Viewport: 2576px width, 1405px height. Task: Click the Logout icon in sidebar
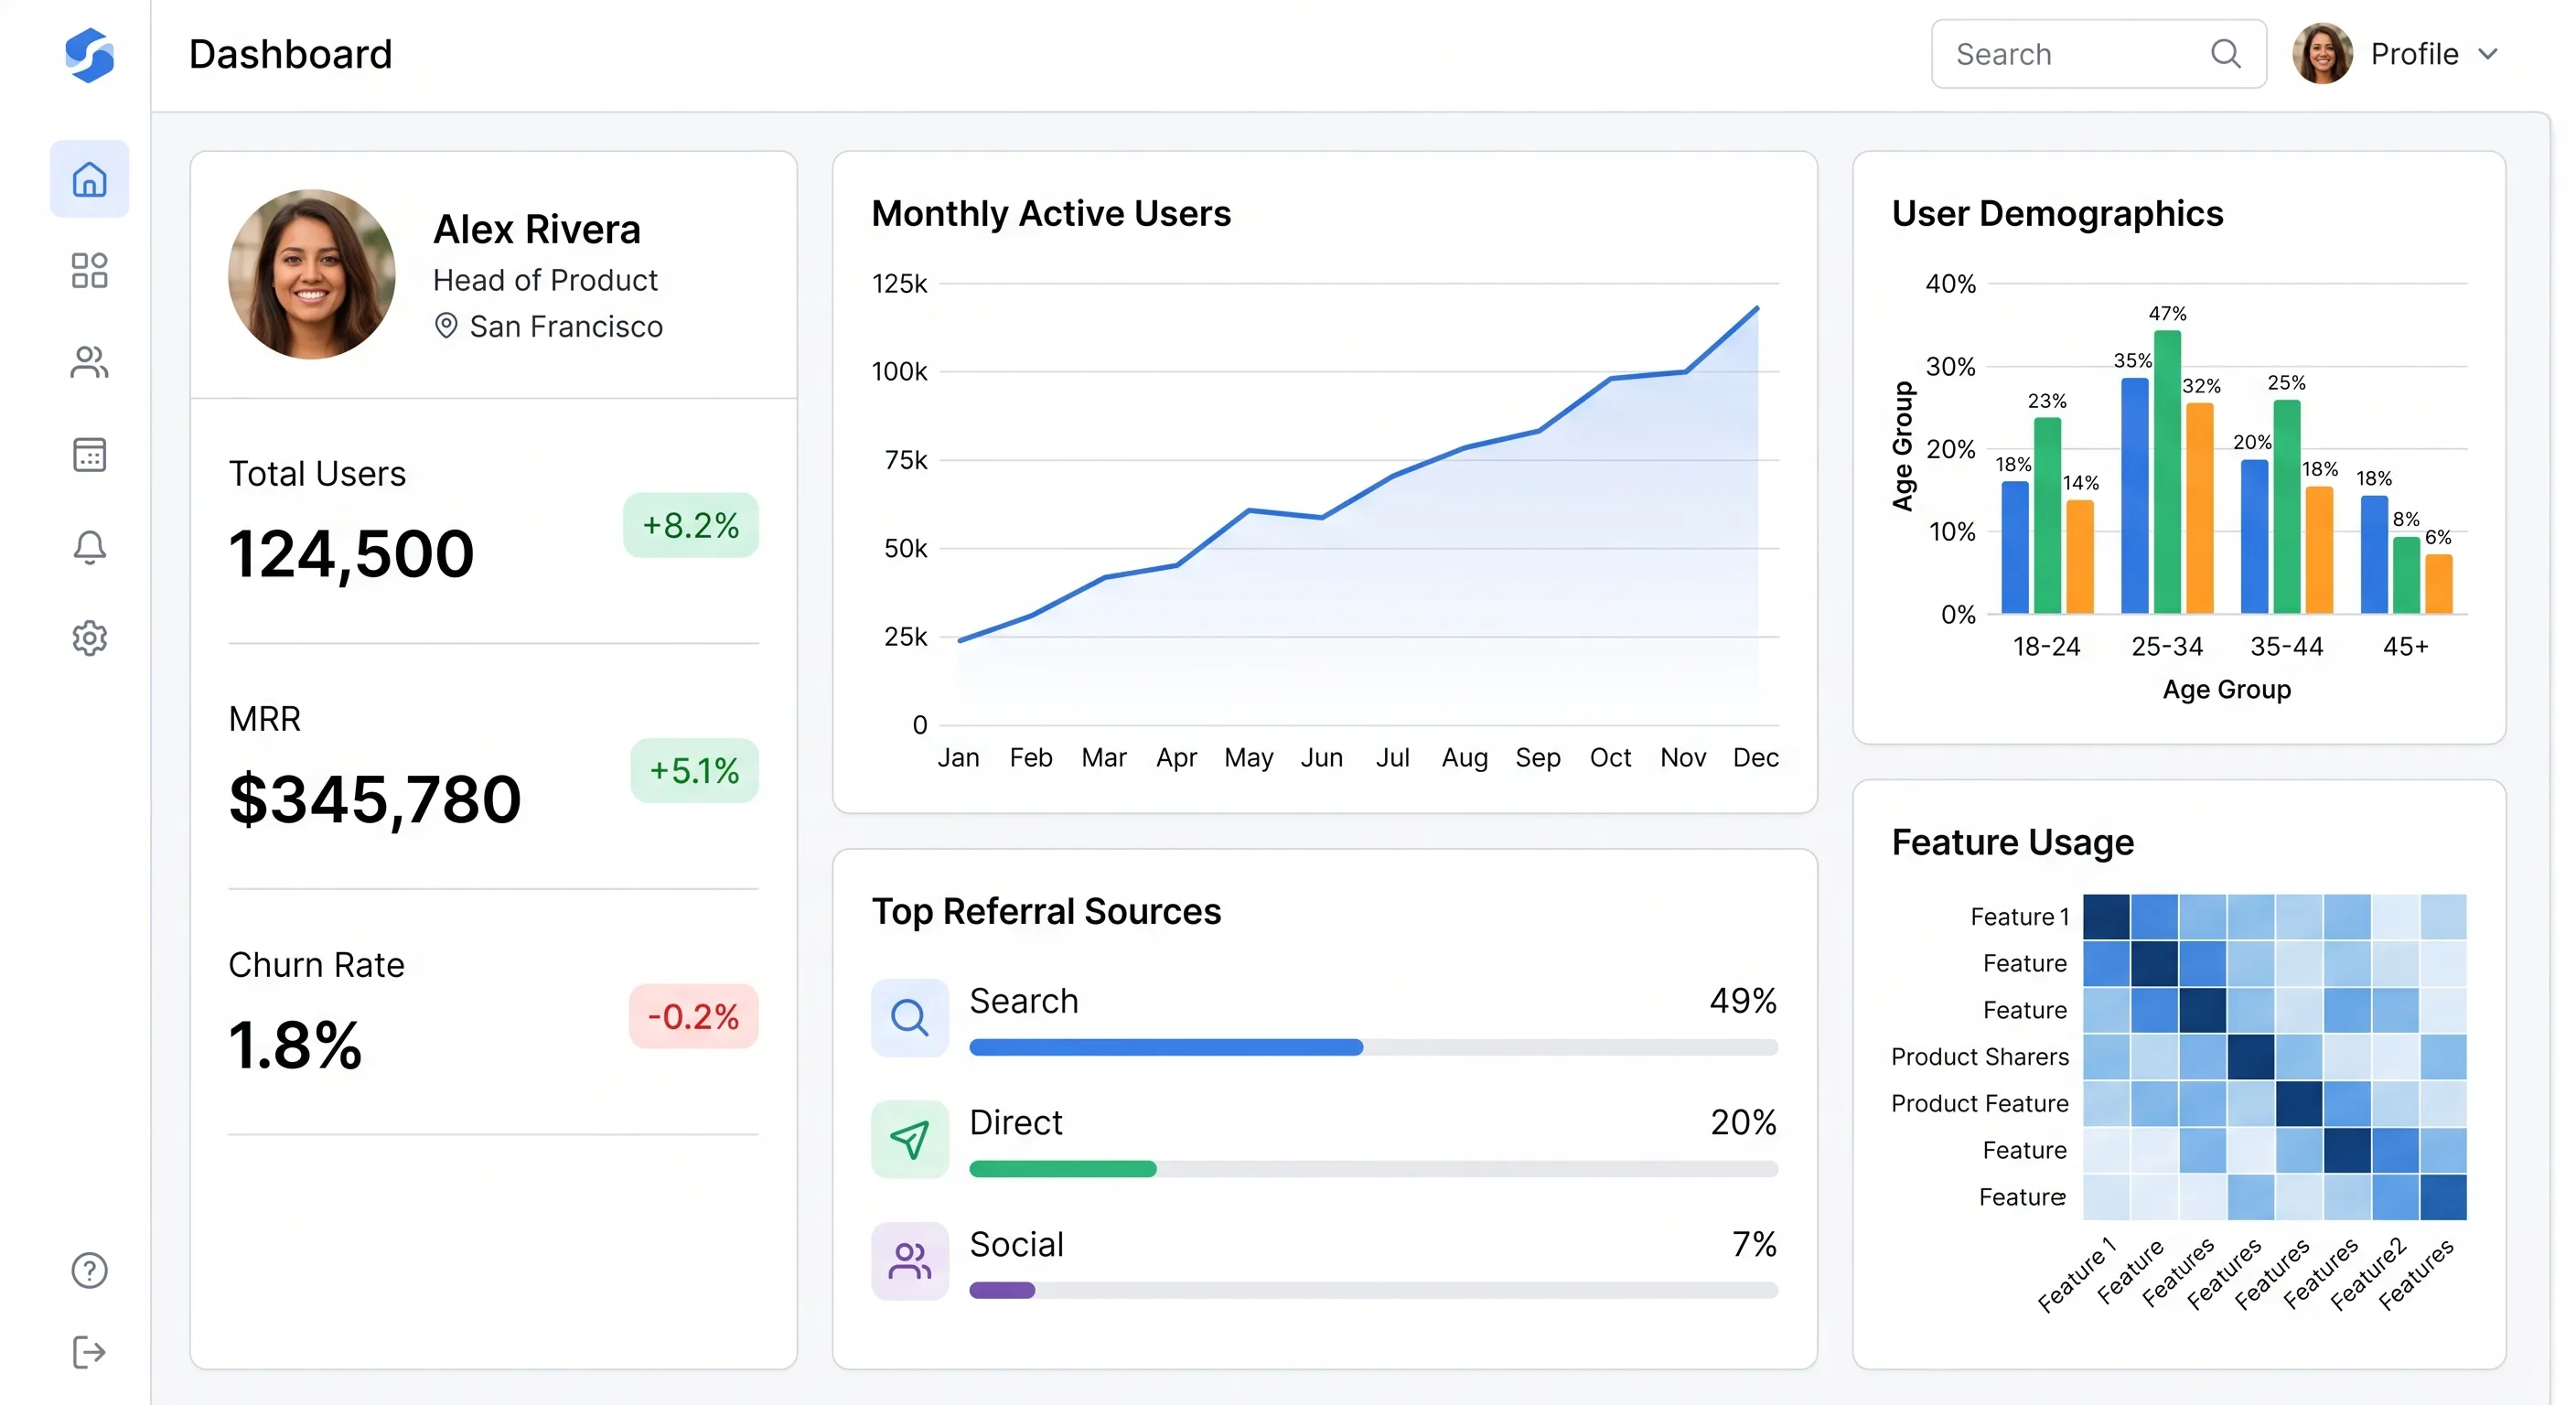(x=89, y=1352)
